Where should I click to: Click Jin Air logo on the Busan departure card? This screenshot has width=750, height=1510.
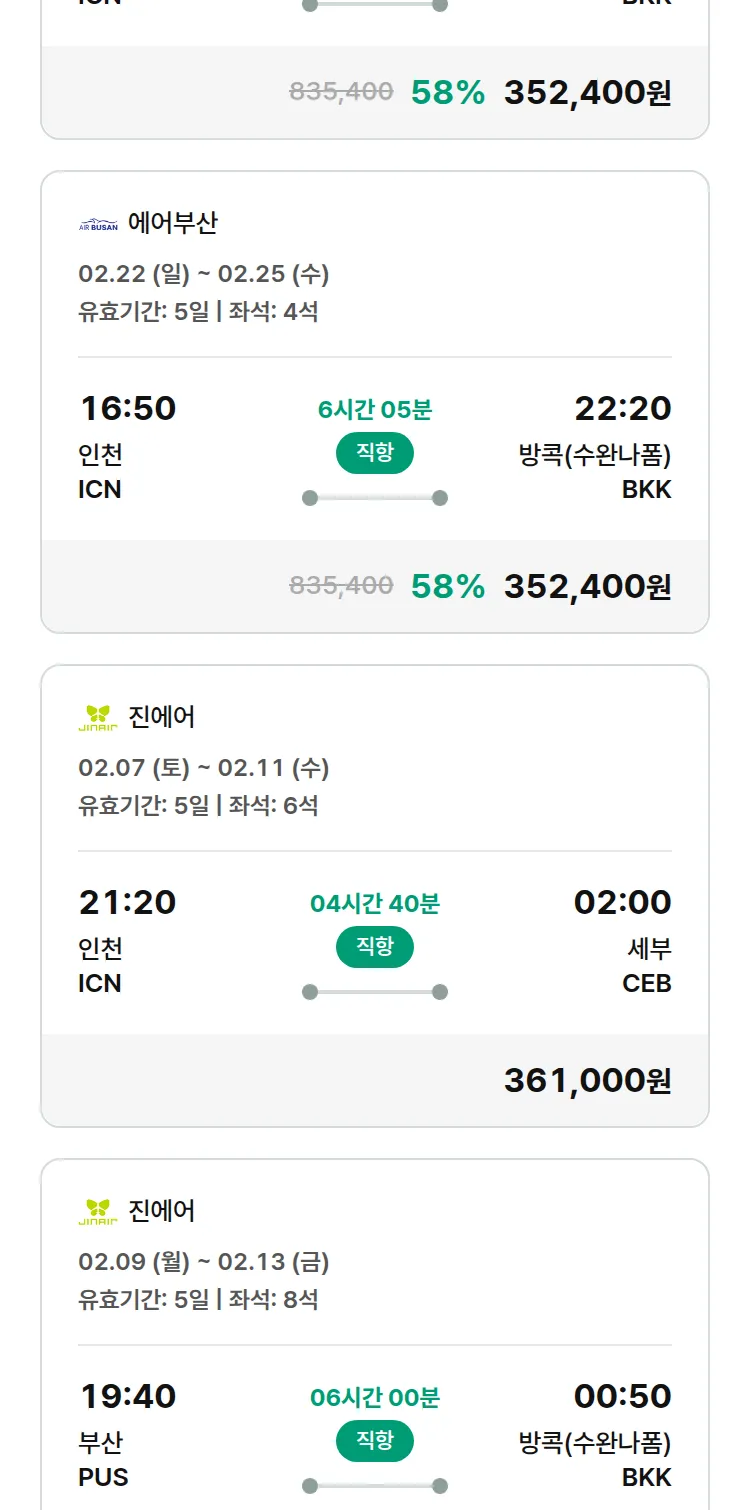98,1212
